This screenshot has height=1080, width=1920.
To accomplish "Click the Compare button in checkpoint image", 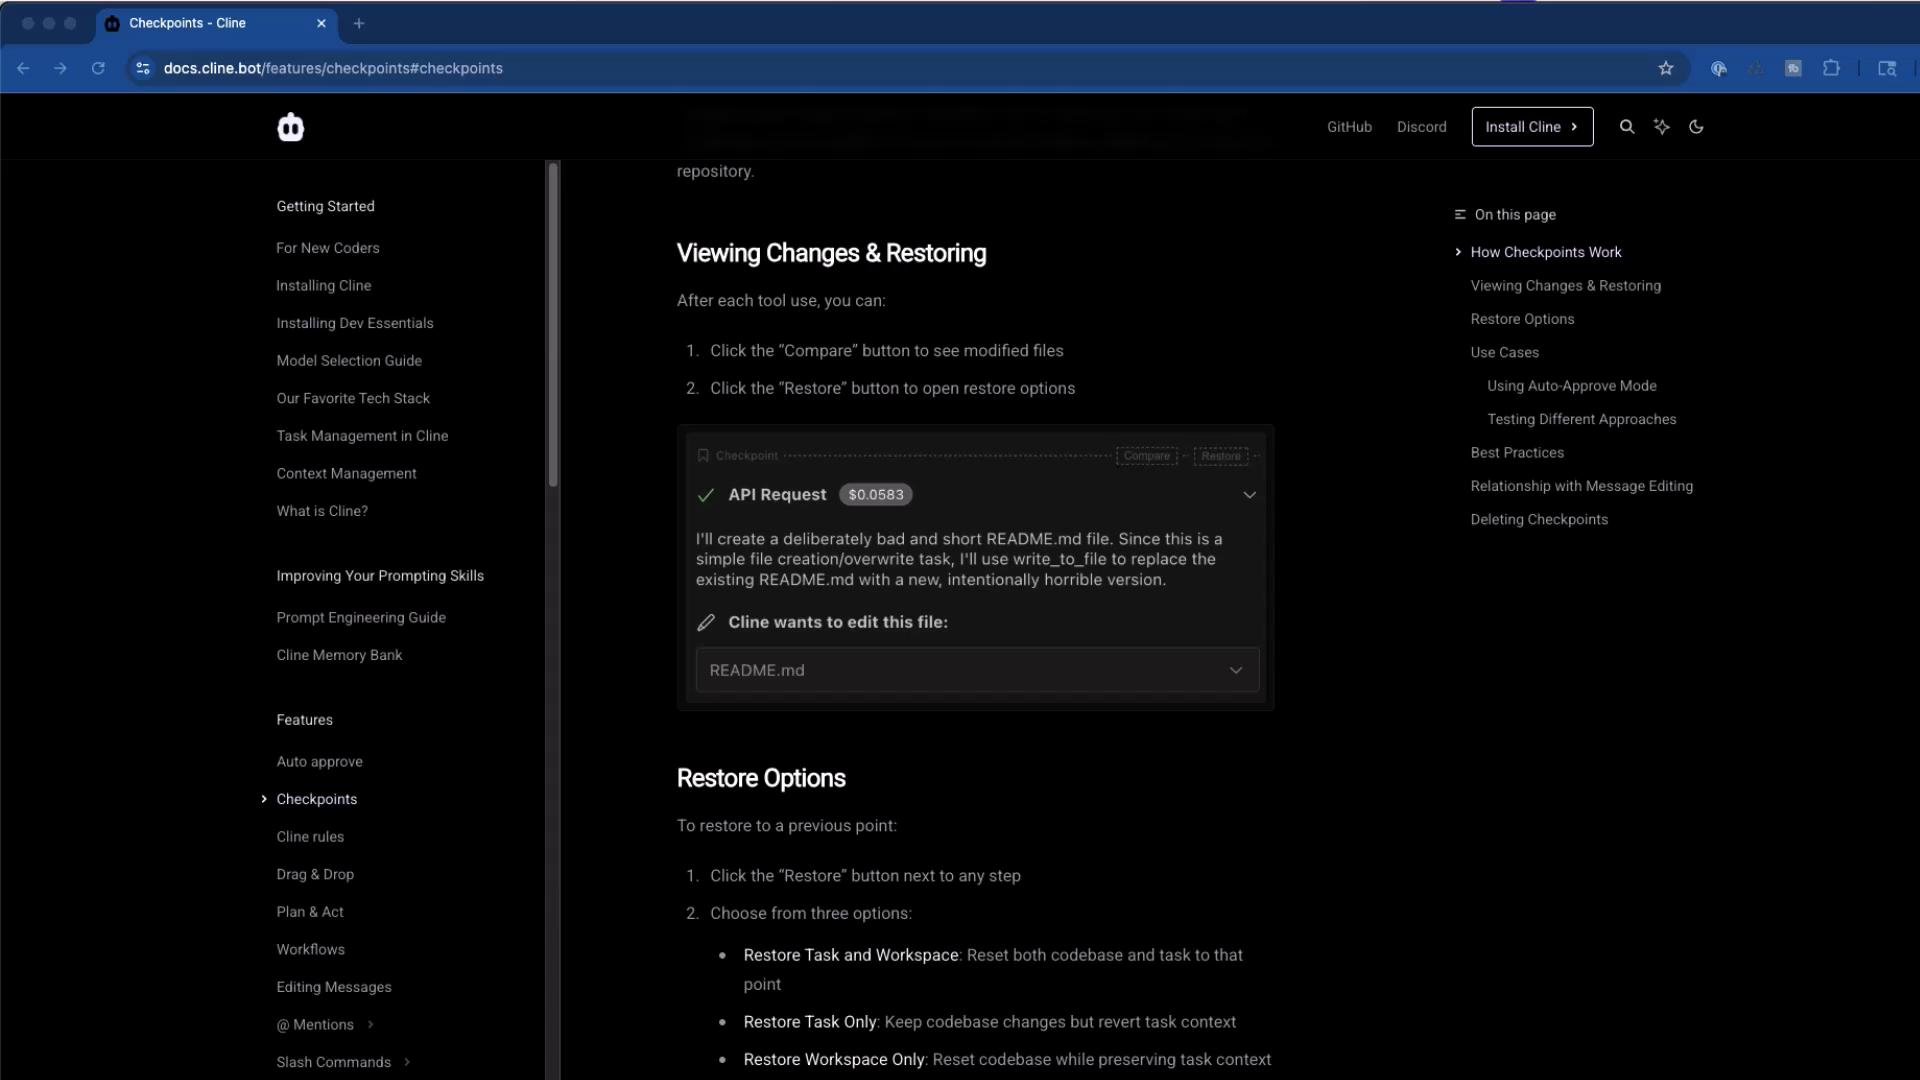I will point(1146,456).
